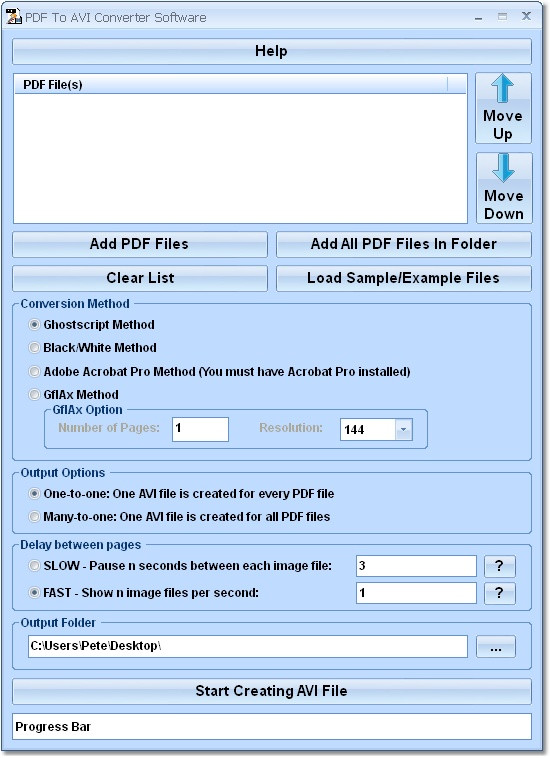Minimize the converter window

[478, 17]
